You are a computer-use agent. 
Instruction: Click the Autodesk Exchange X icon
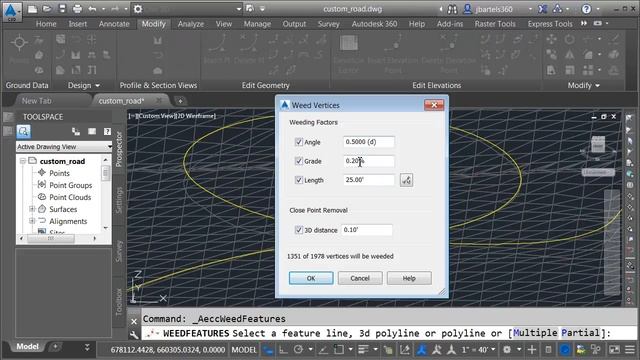(x=542, y=9)
